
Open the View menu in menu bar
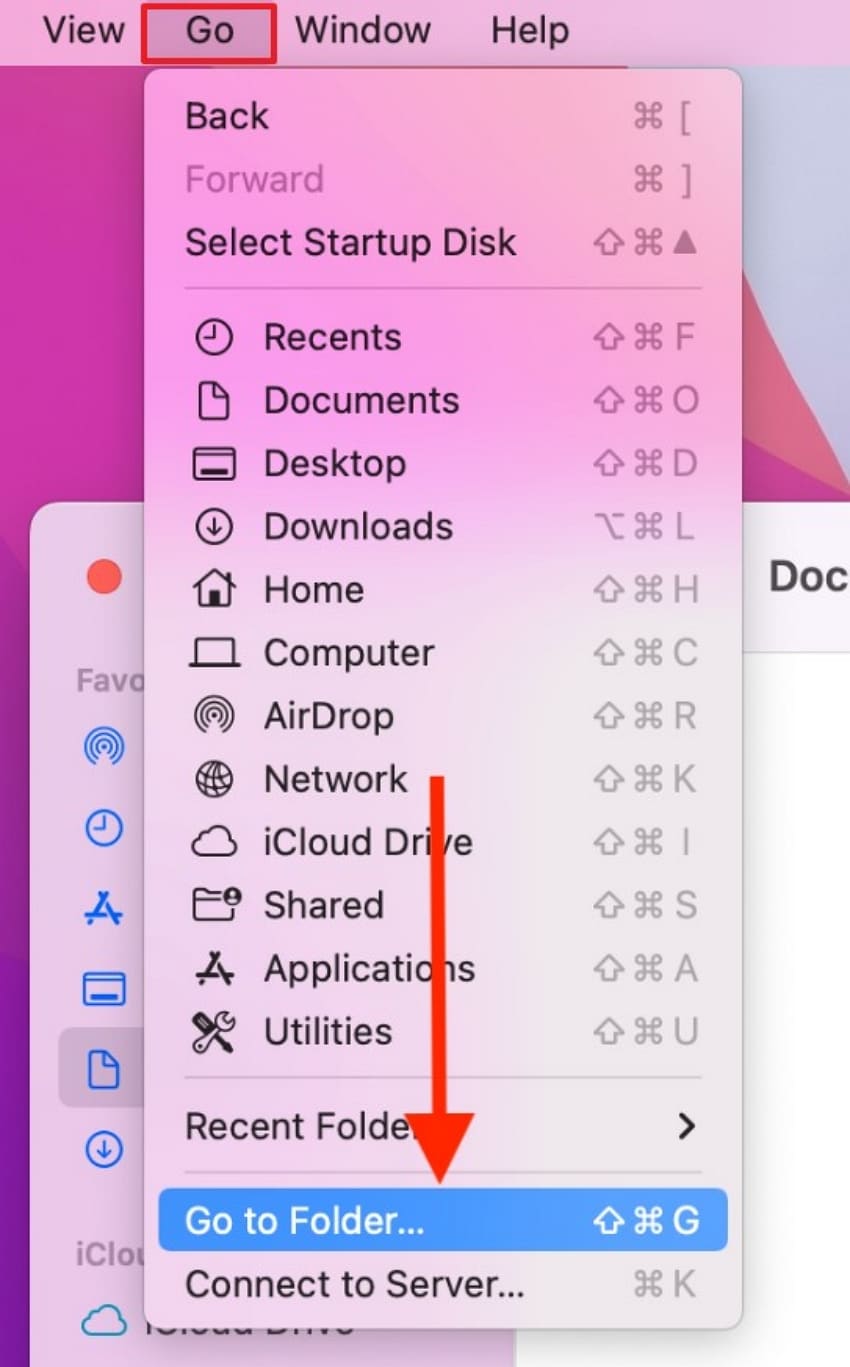(x=84, y=30)
